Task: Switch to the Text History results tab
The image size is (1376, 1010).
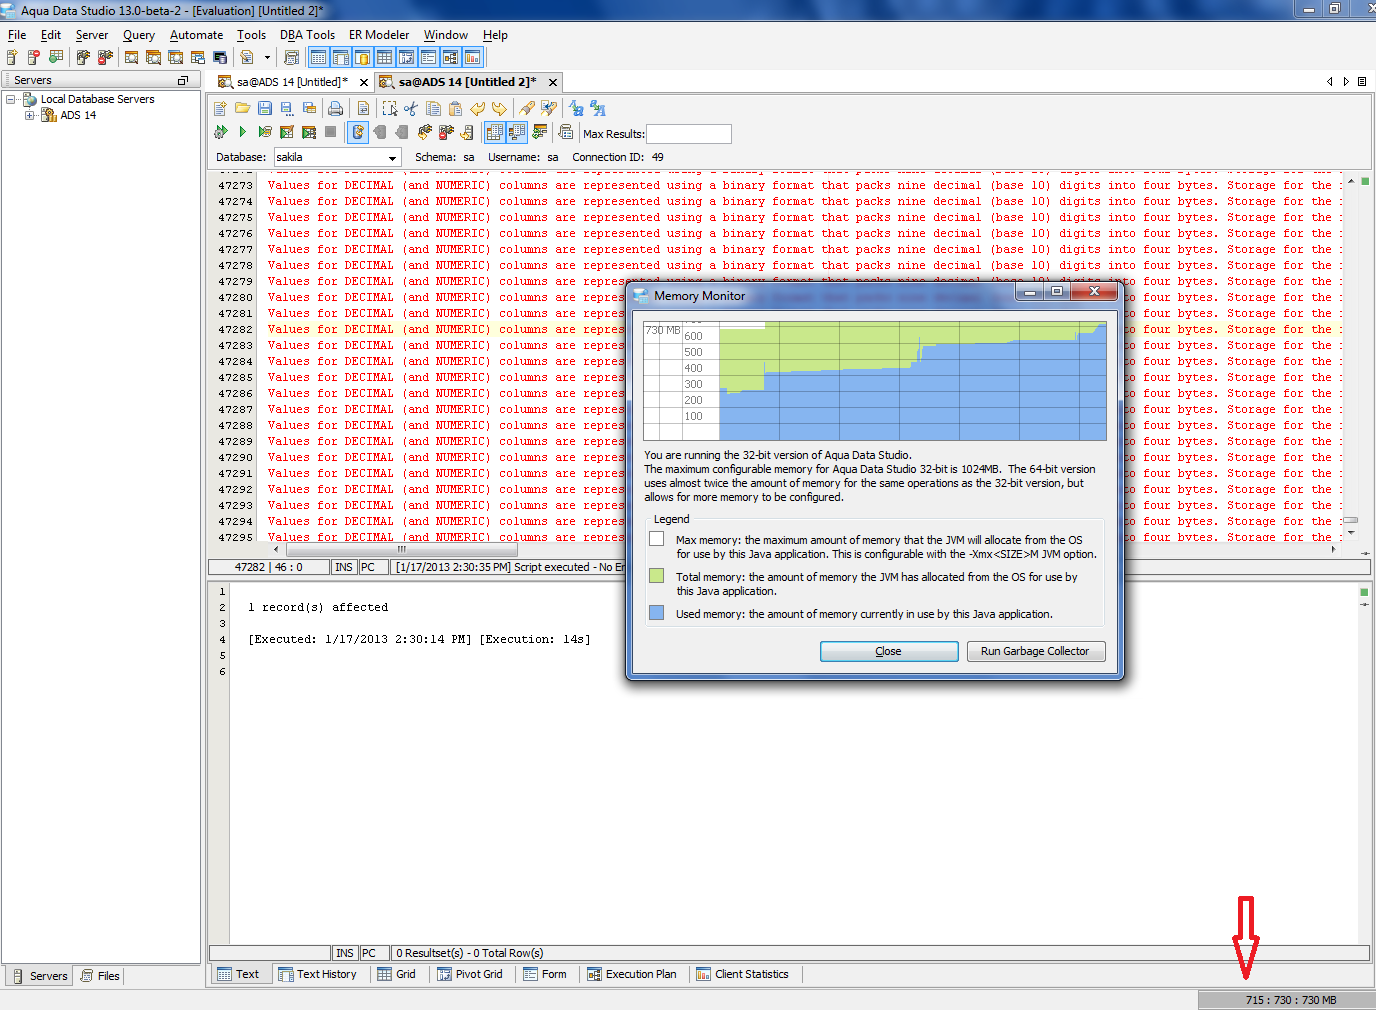Action: coord(317,974)
